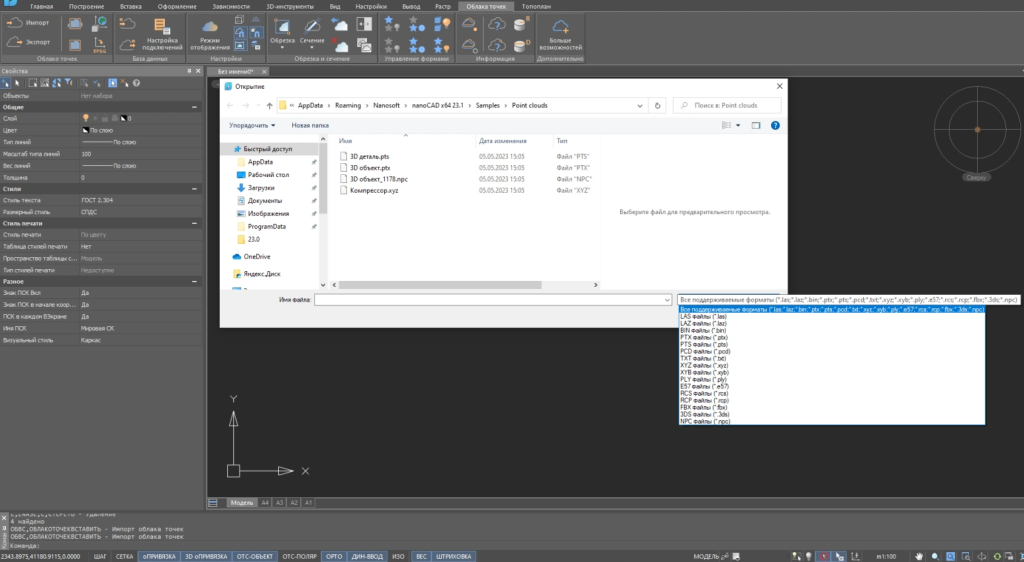This screenshot has height=562, width=1024.
Task: Click the Режим отображения cloud icon
Action: [209, 26]
